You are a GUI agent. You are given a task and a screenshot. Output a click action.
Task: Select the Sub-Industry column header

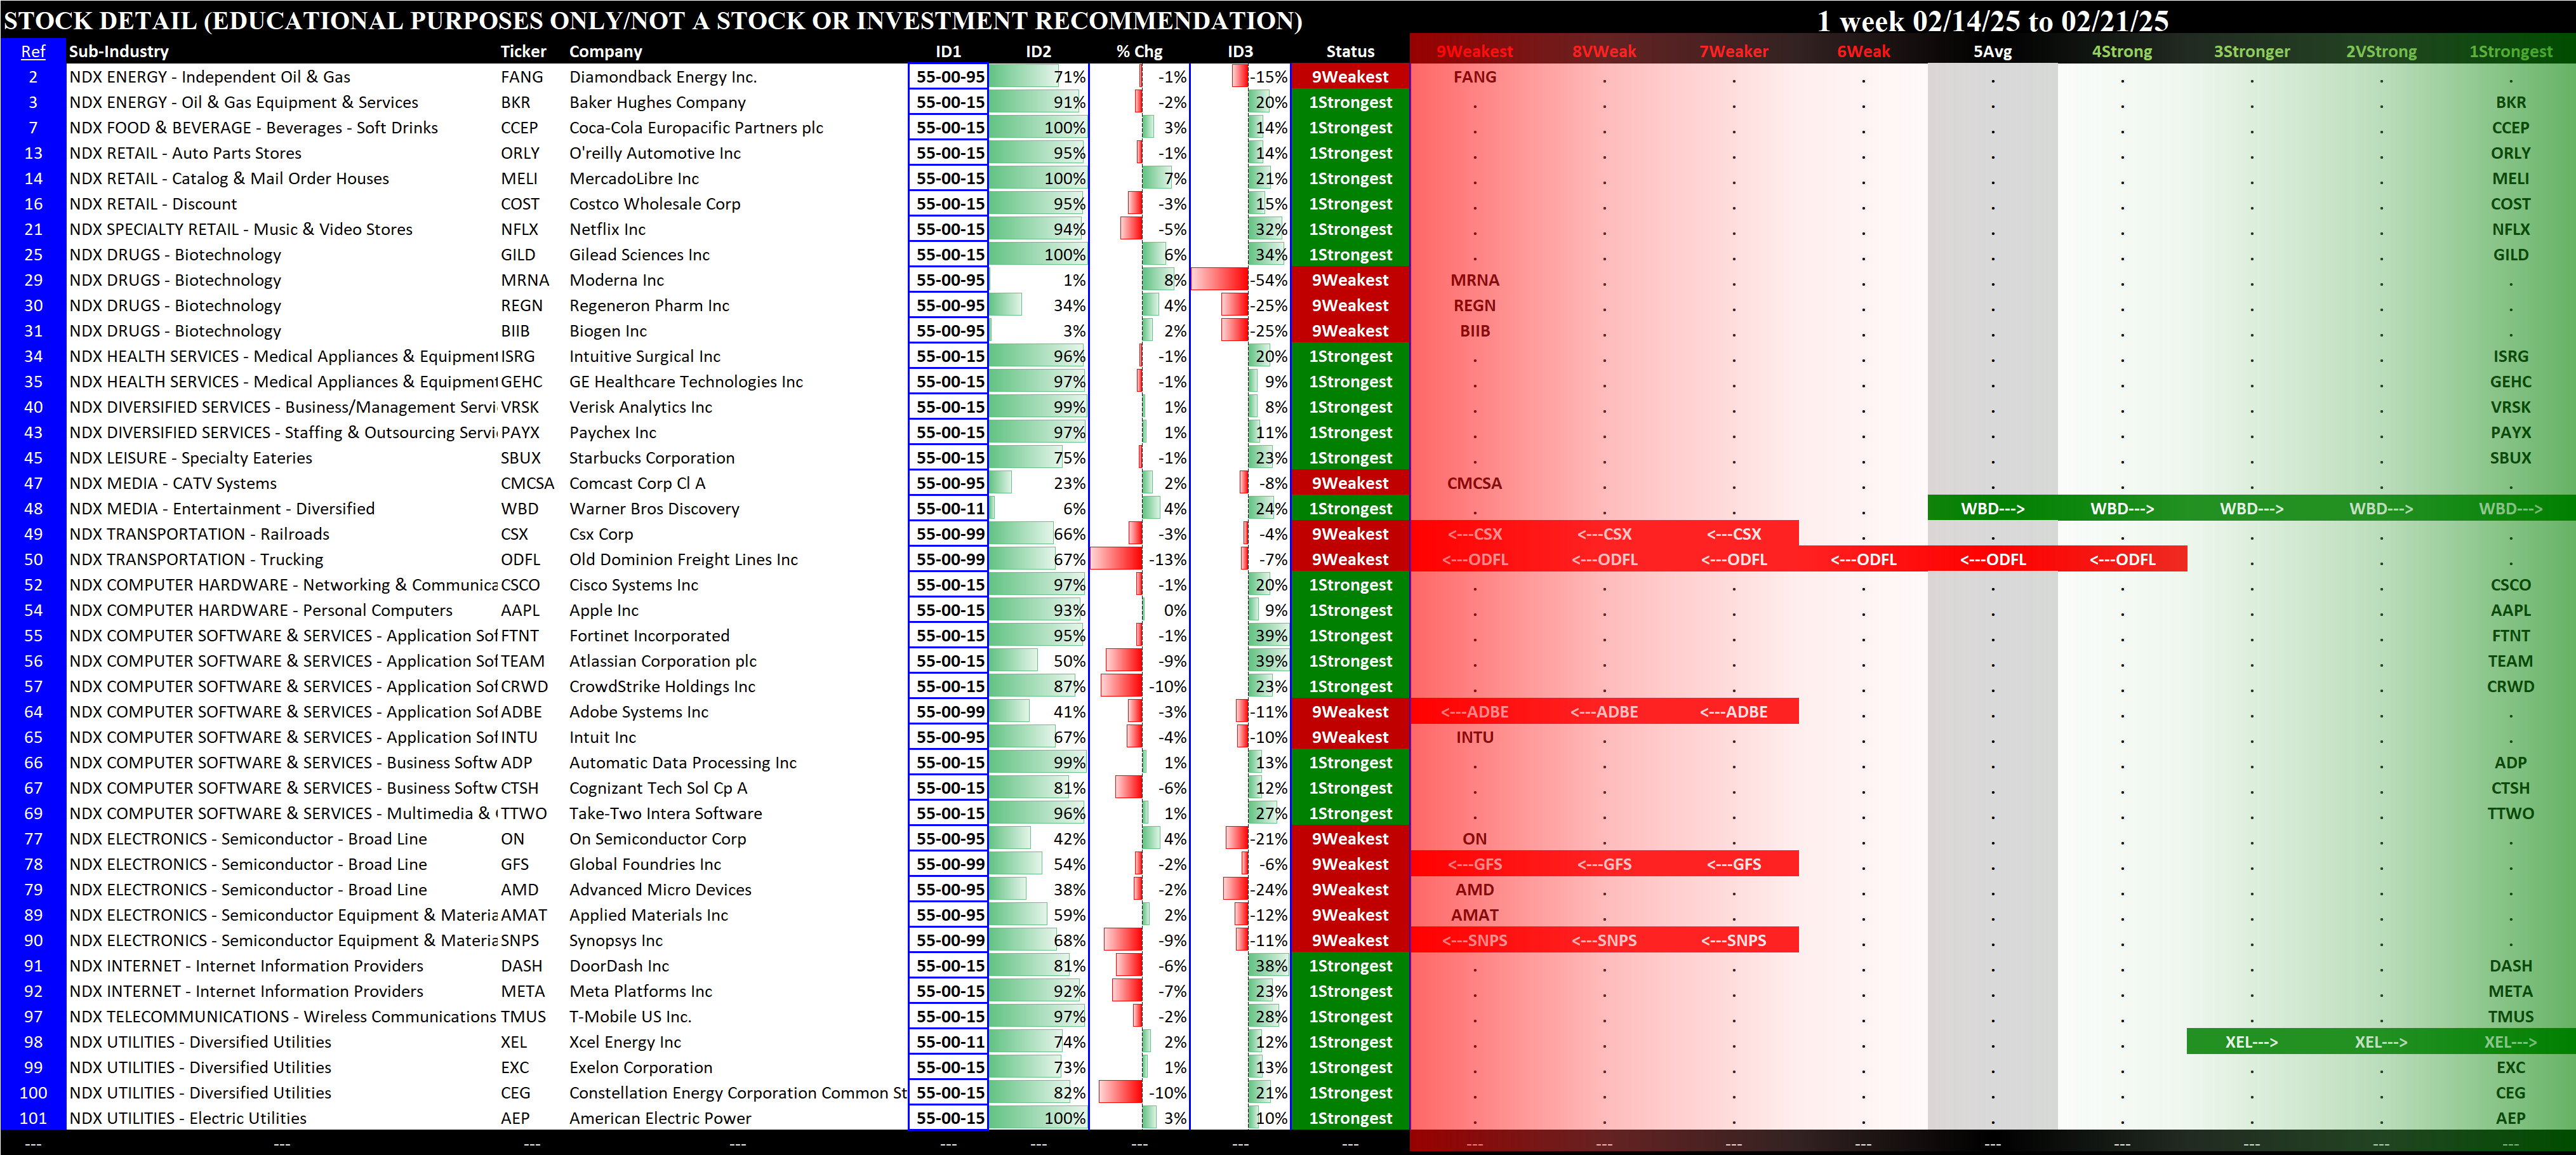click(x=118, y=51)
